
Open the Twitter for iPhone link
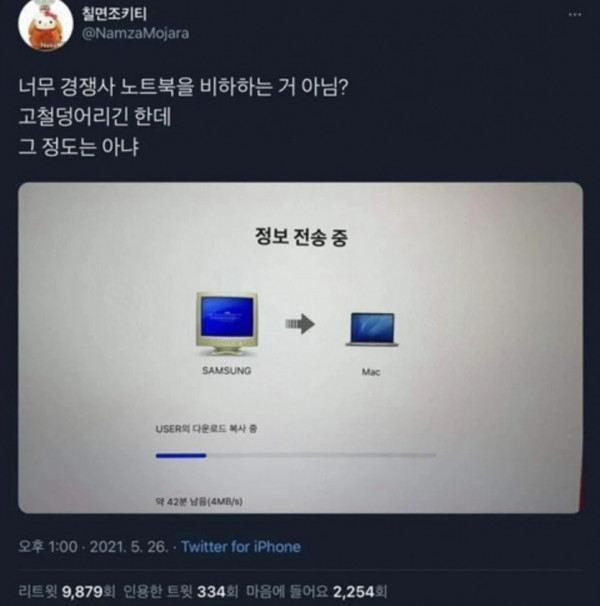241,547
